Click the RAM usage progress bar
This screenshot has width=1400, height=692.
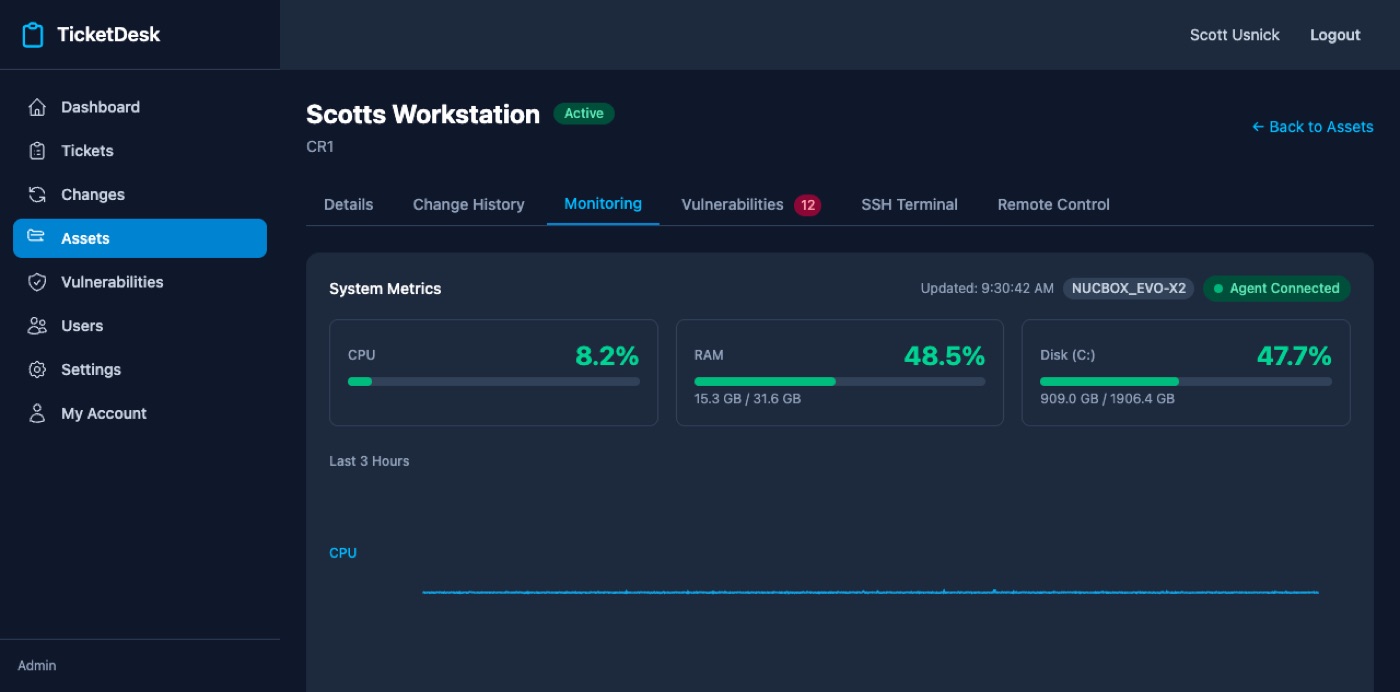(839, 381)
